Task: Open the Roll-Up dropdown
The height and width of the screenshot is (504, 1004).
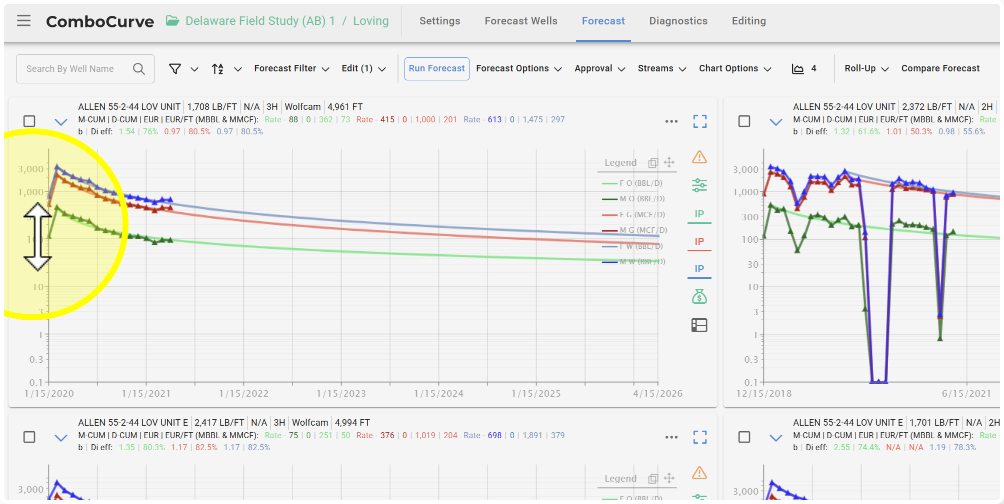Action: (x=866, y=69)
